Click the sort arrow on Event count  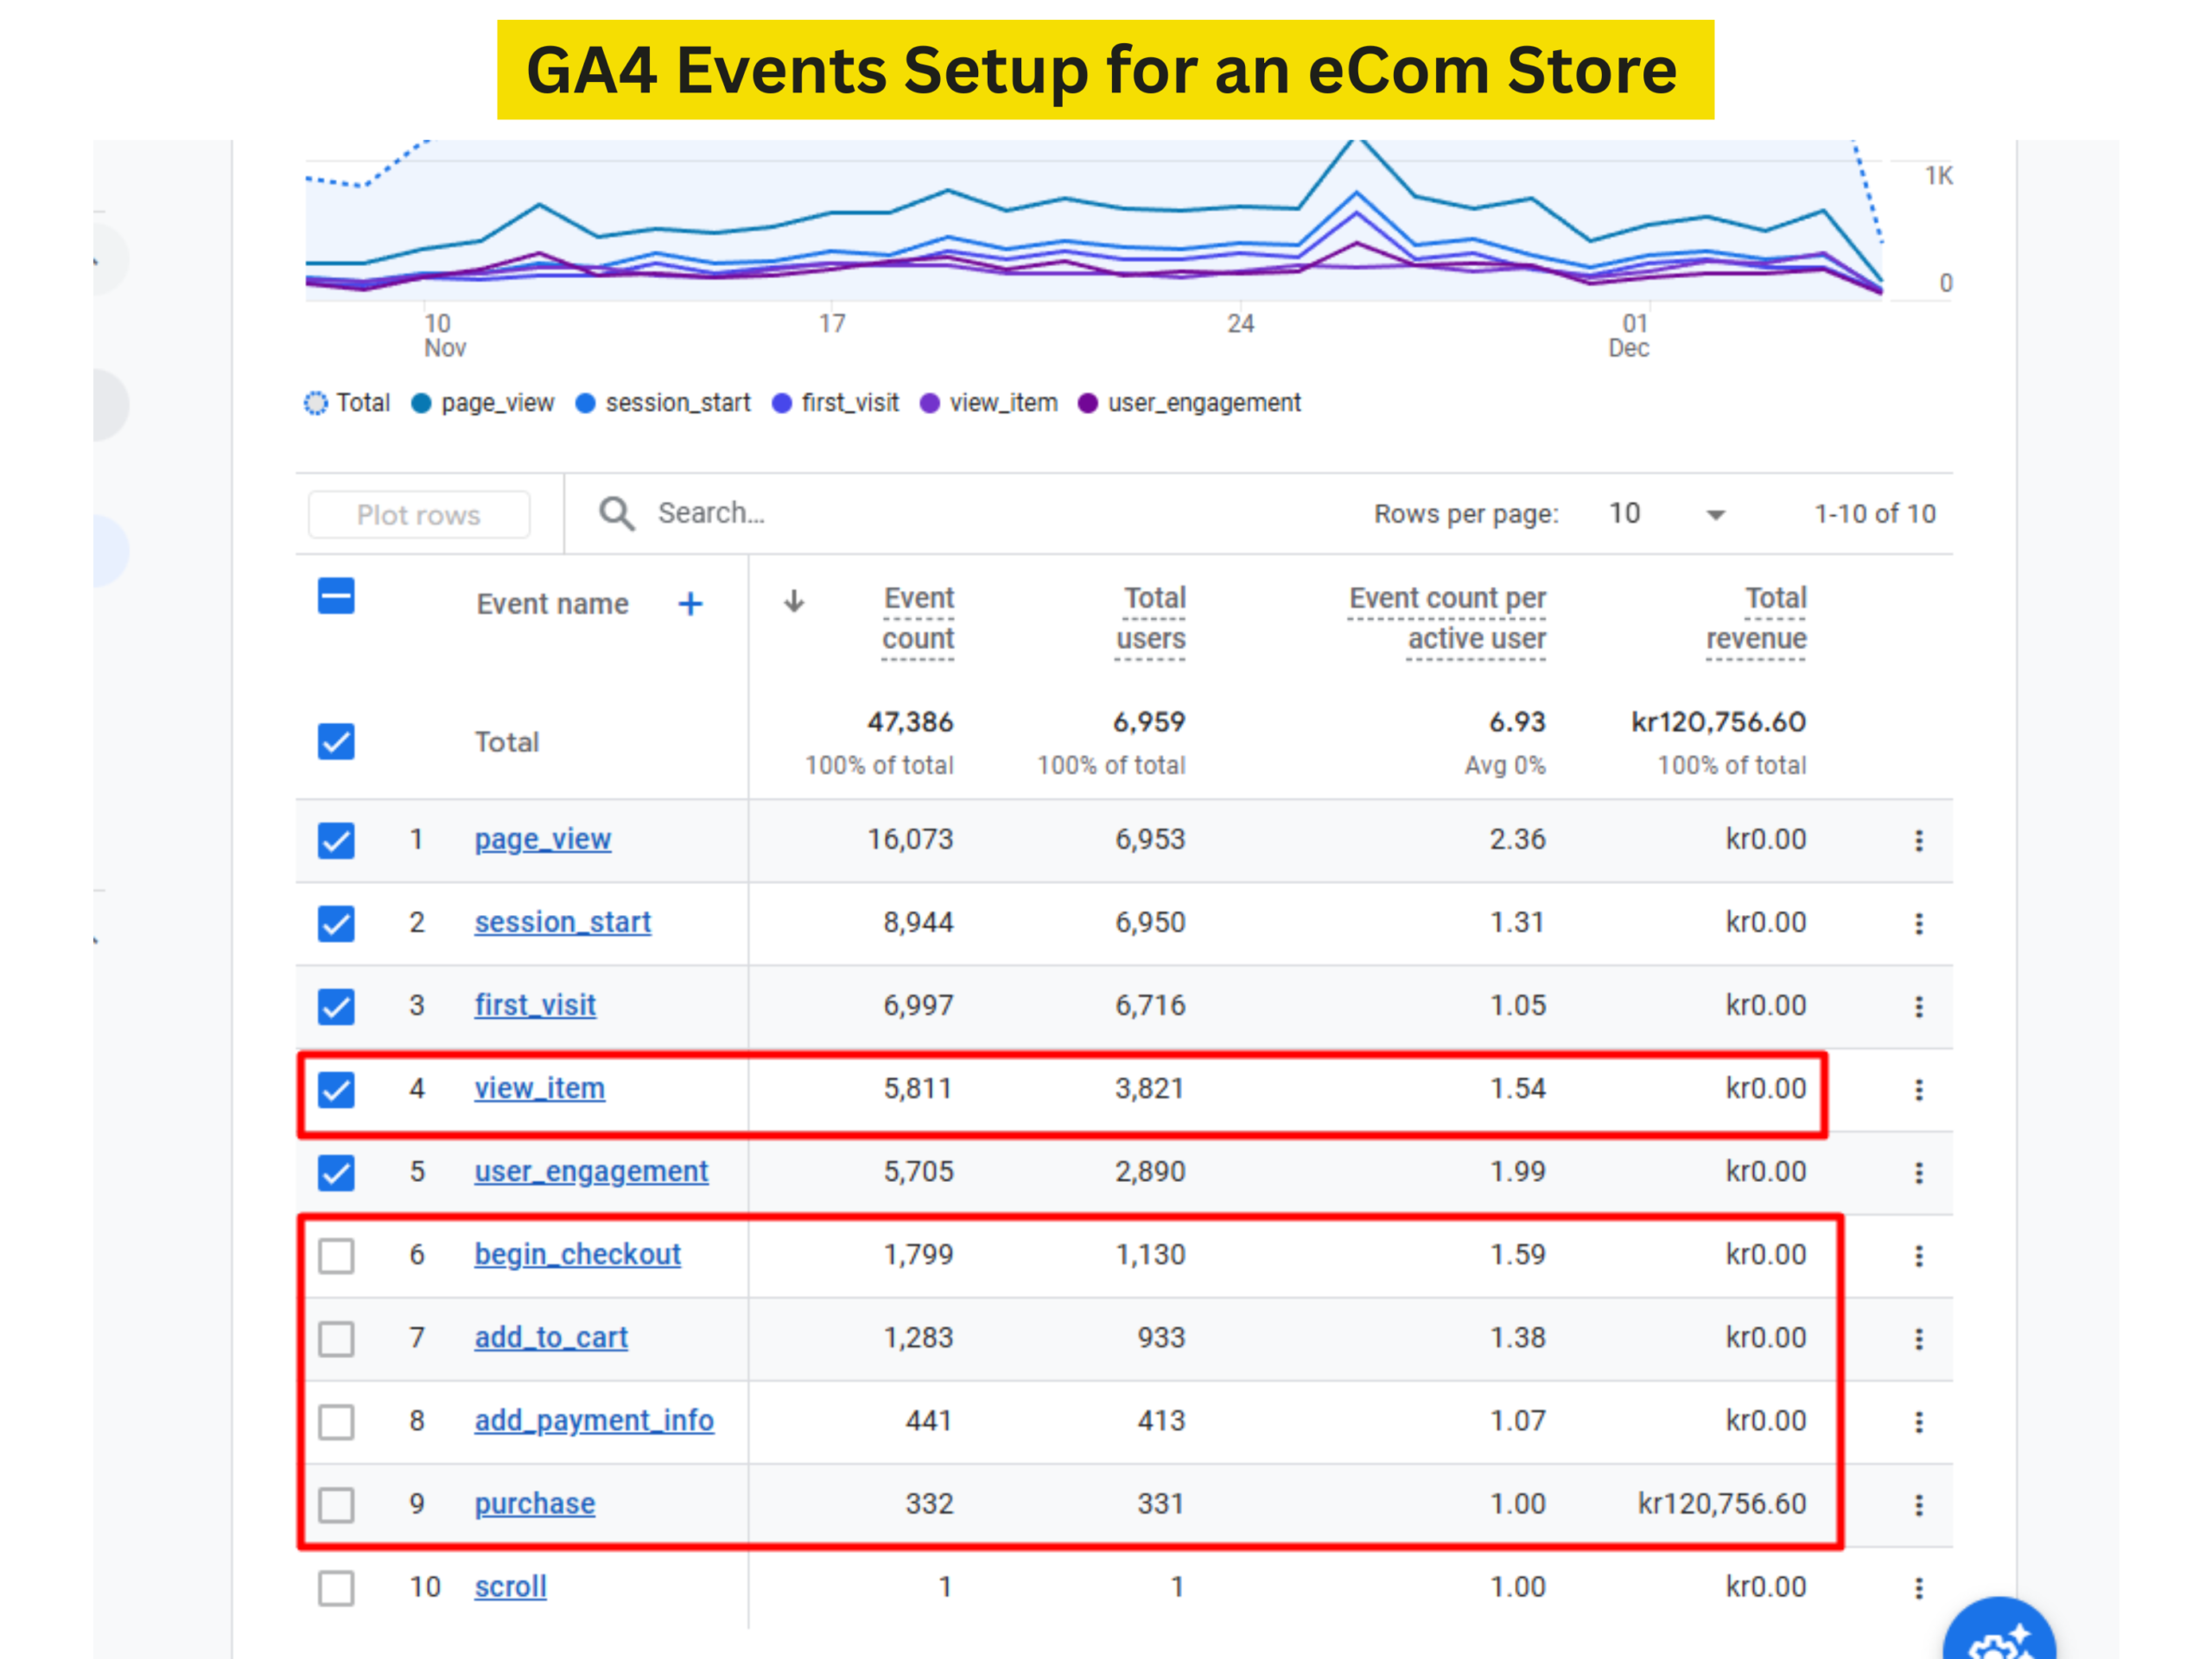pos(794,601)
